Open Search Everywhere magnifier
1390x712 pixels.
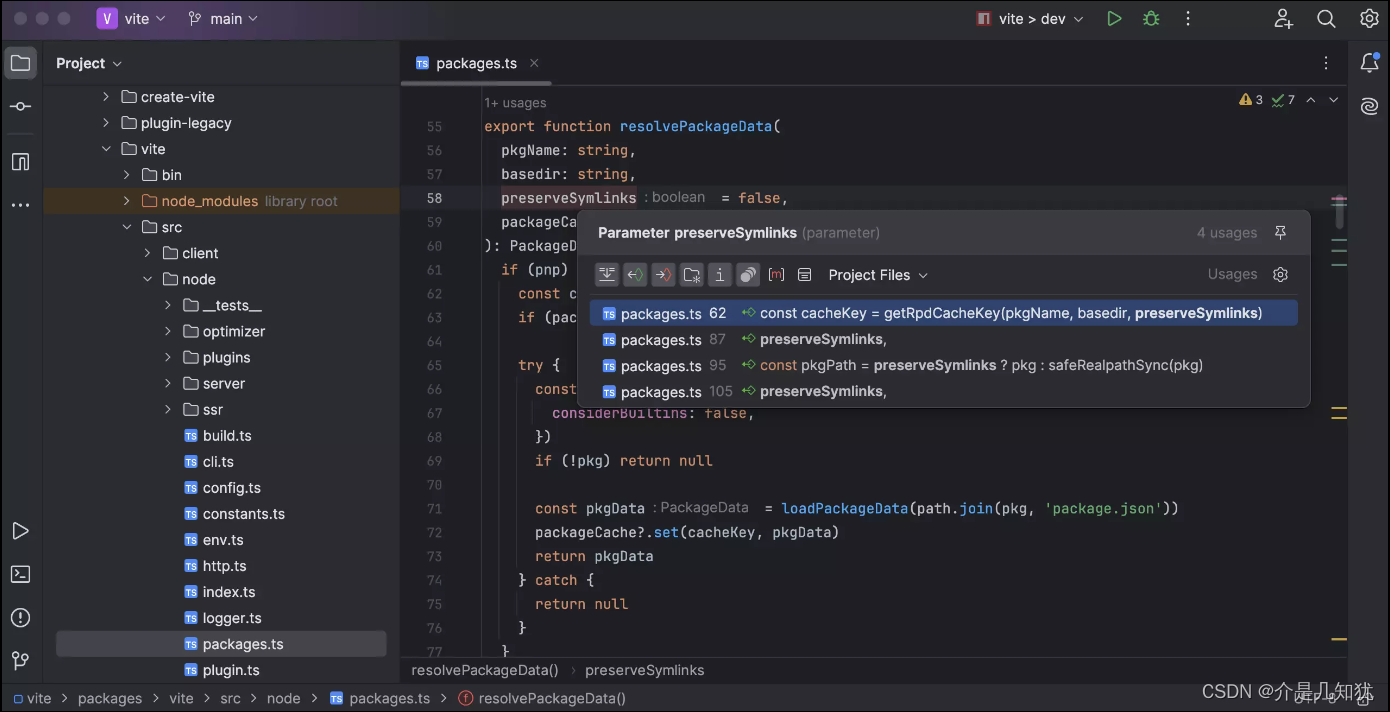click(x=1326, y=19)
